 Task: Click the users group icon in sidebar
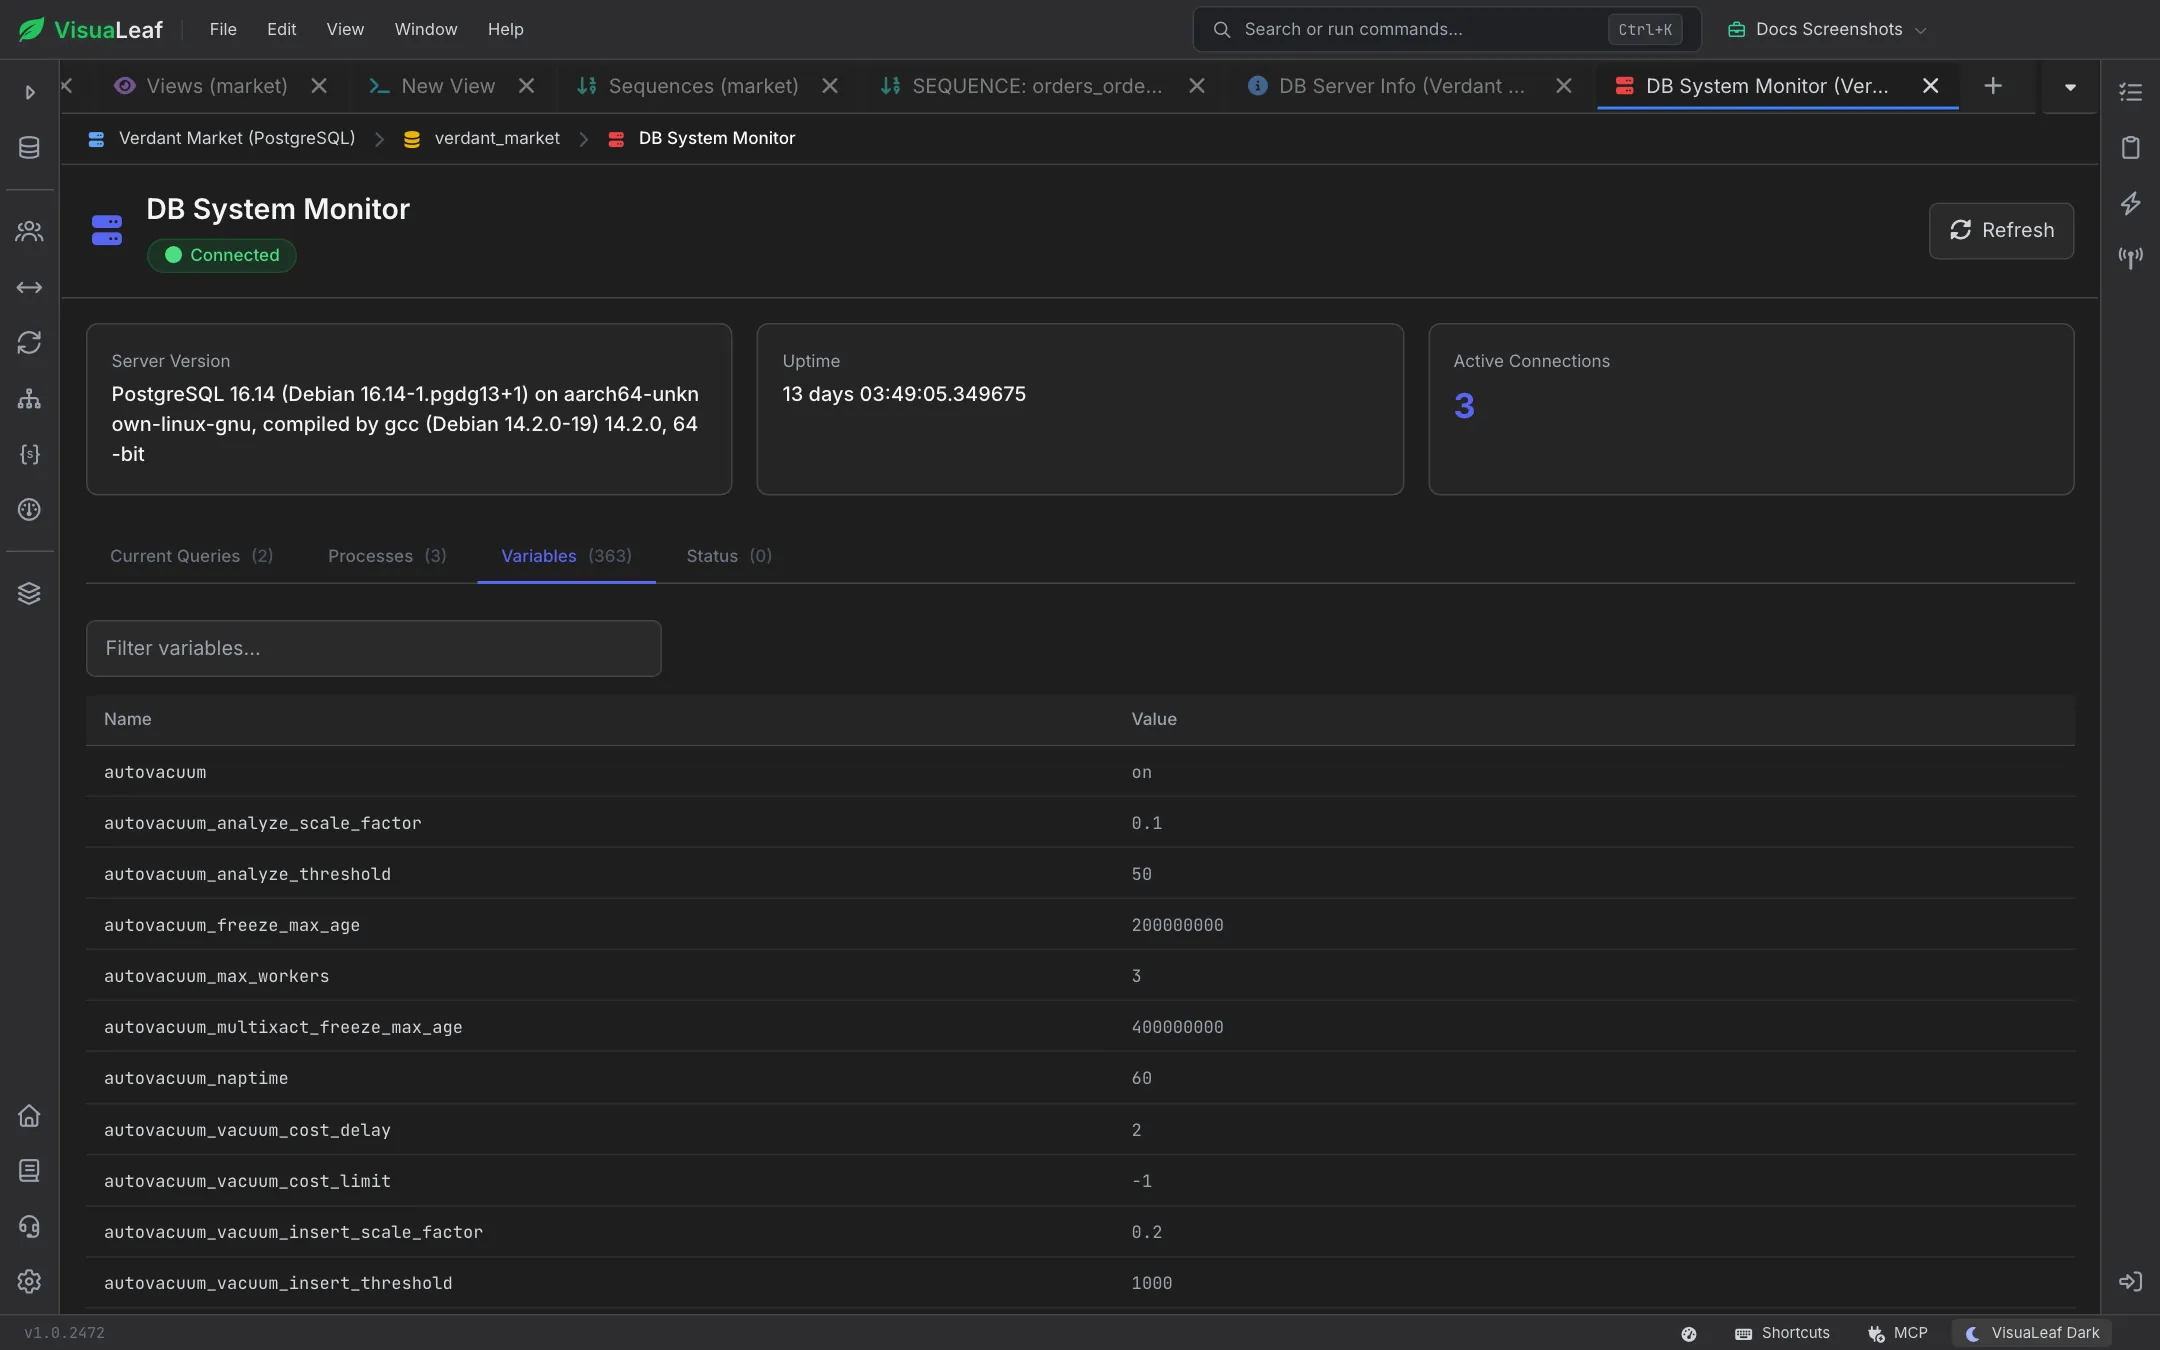click(29, 231)
